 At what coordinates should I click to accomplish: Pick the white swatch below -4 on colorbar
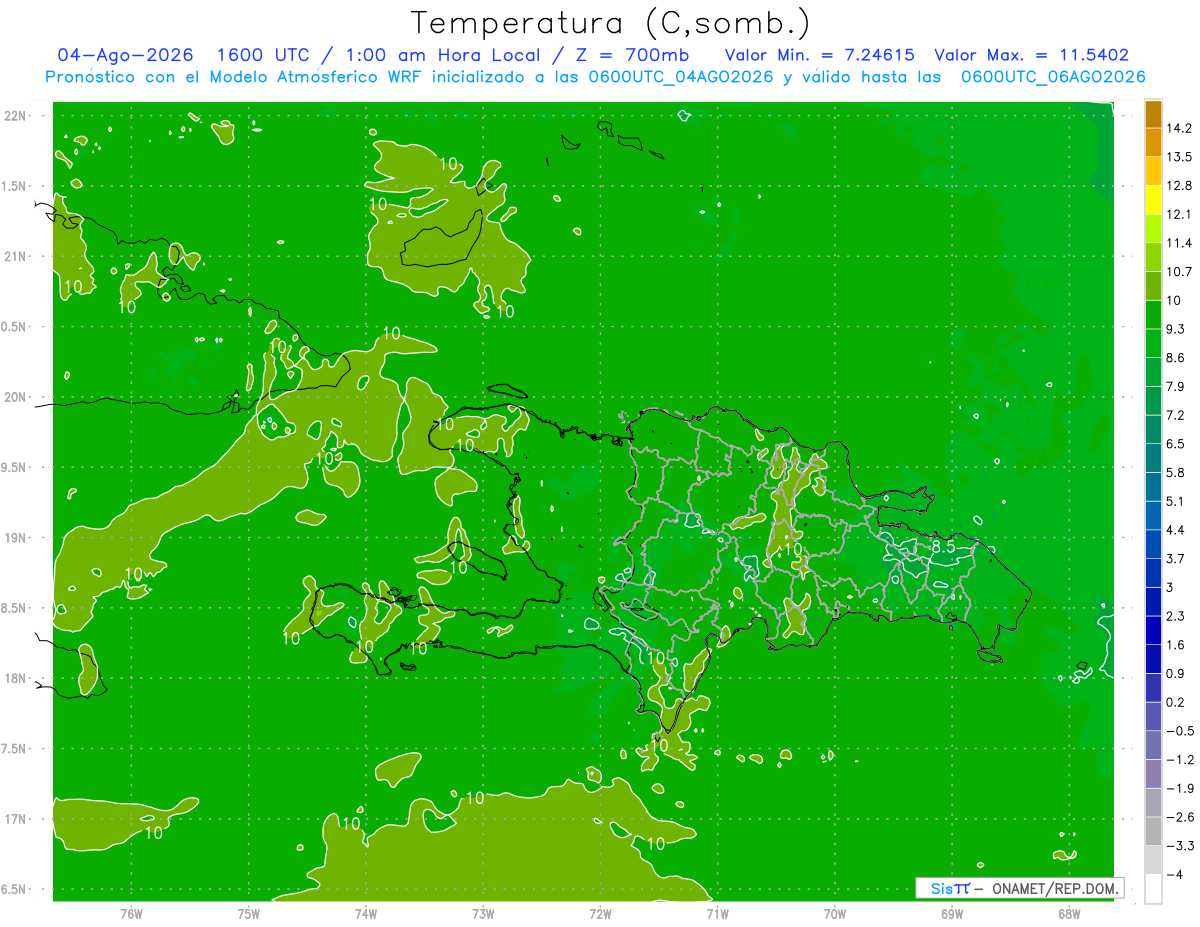[1153, 889]
